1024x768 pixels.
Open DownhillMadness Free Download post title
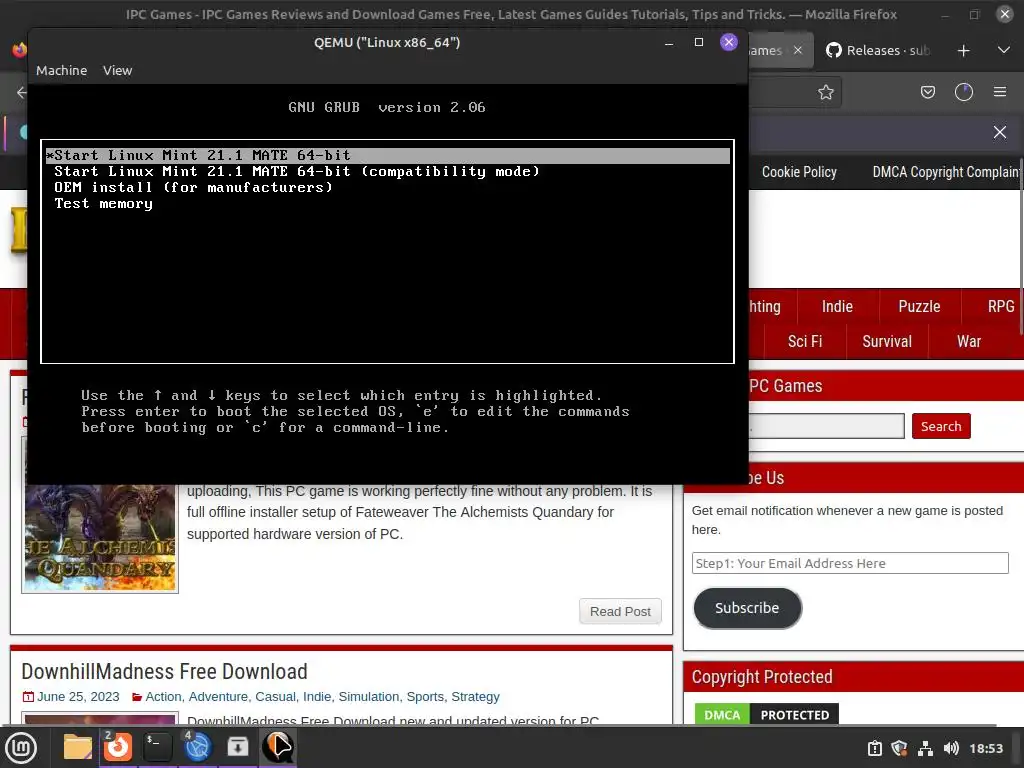coord(165,671)
